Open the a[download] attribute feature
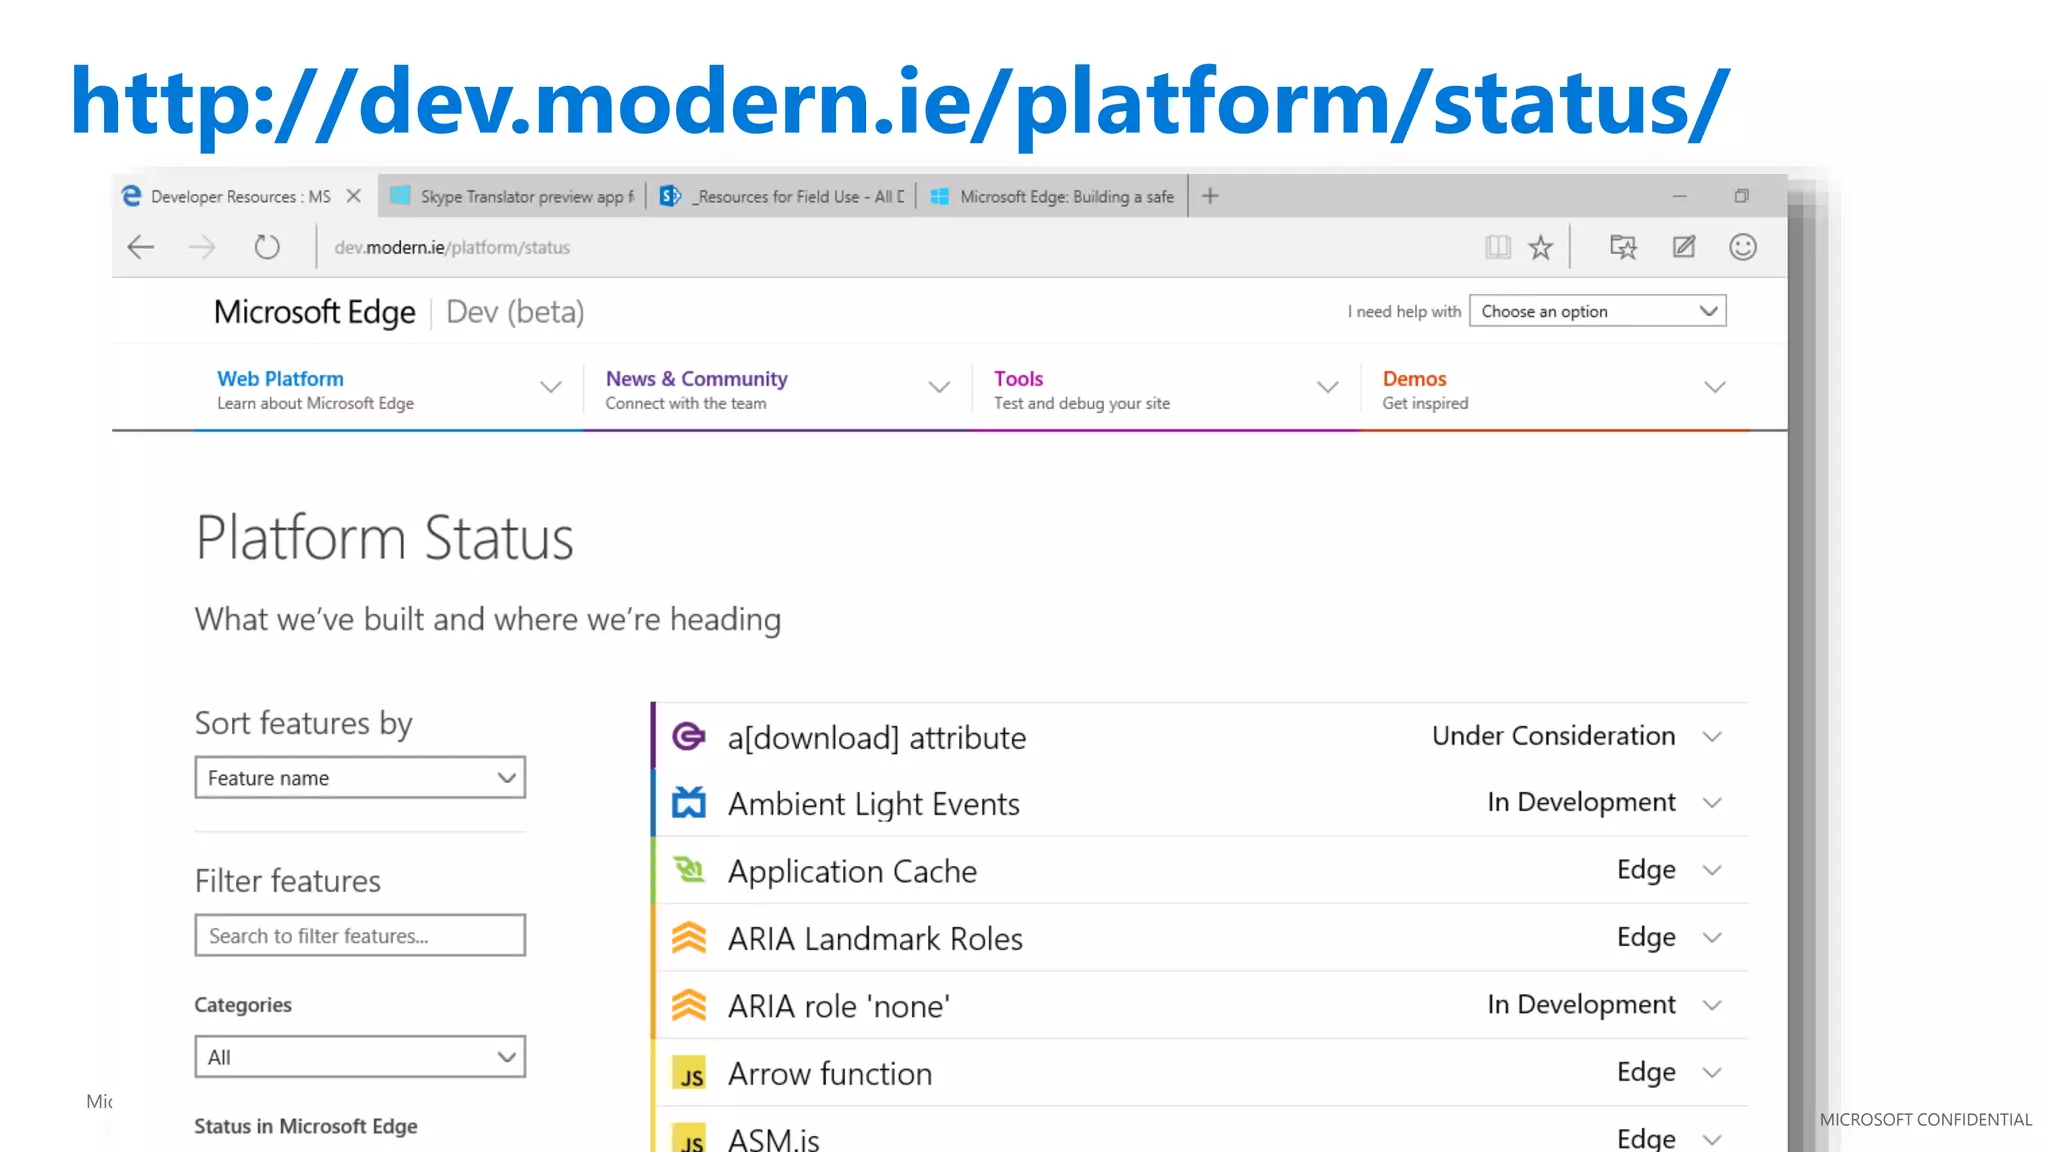Viewport: 2048px width, 1152px height. pyautogui.click(x=876, y=738)
